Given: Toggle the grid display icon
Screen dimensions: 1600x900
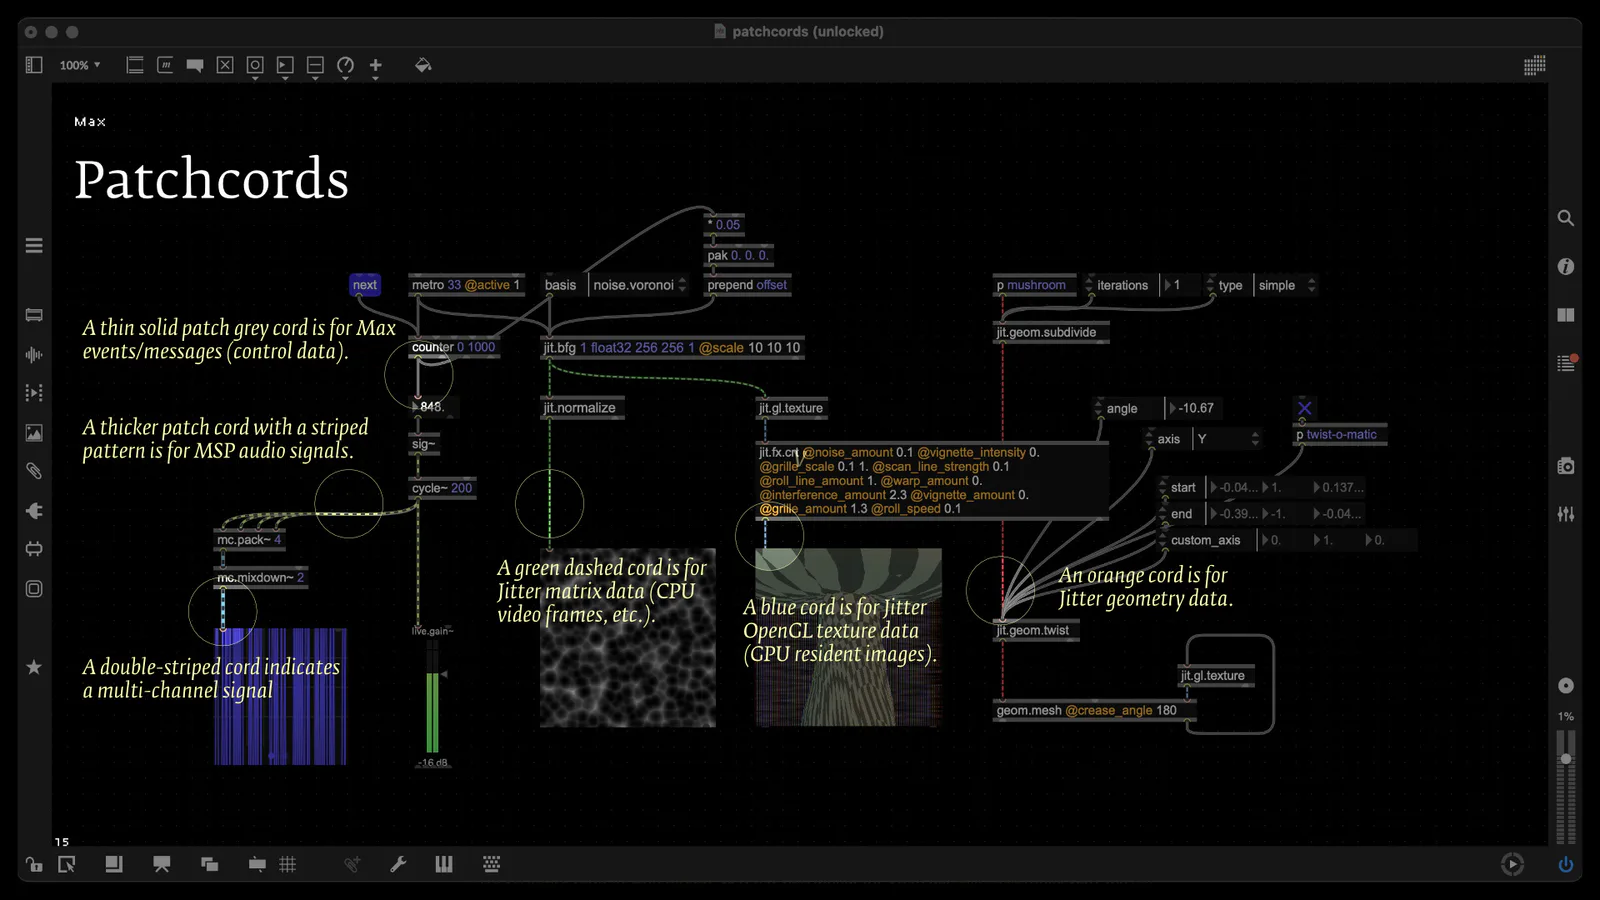Looking at the screenshot, I should [x=288, y=864].
